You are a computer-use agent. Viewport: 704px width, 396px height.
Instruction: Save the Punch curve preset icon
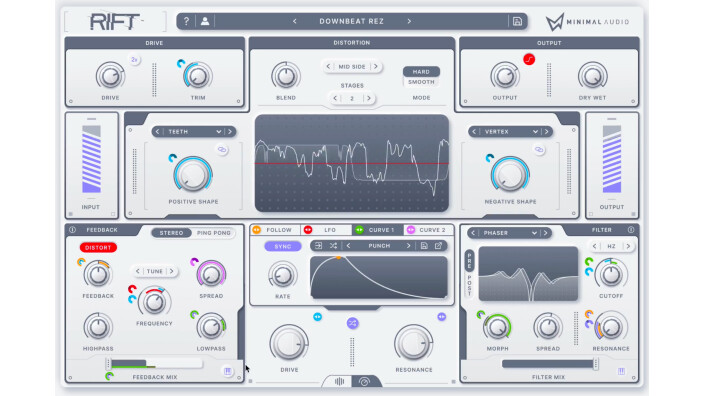[424, 246]
